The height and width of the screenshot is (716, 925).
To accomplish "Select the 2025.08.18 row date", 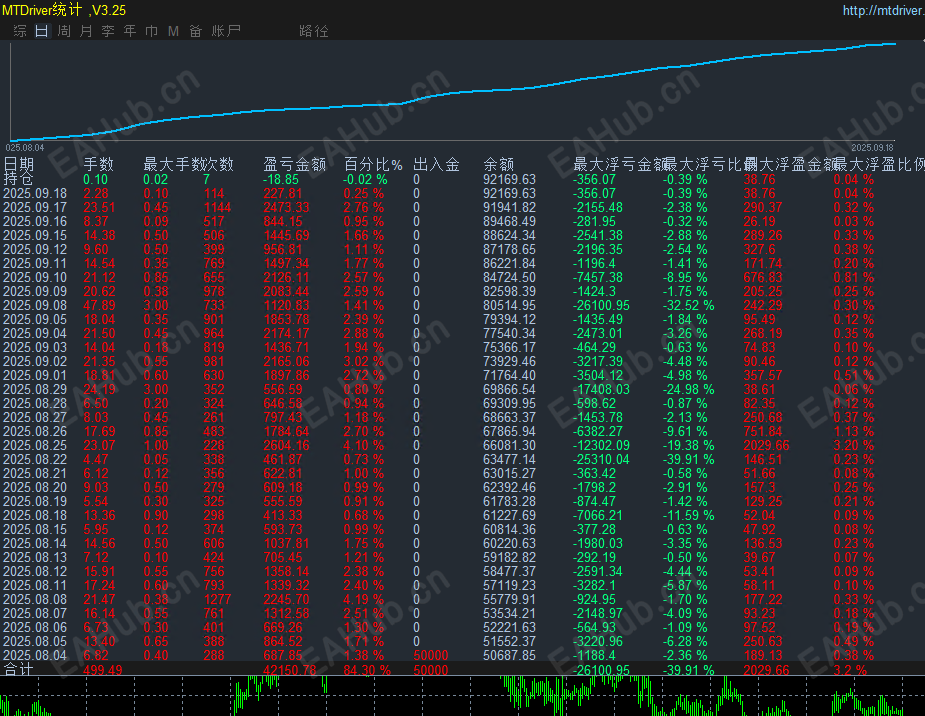I will pos(35,515).
